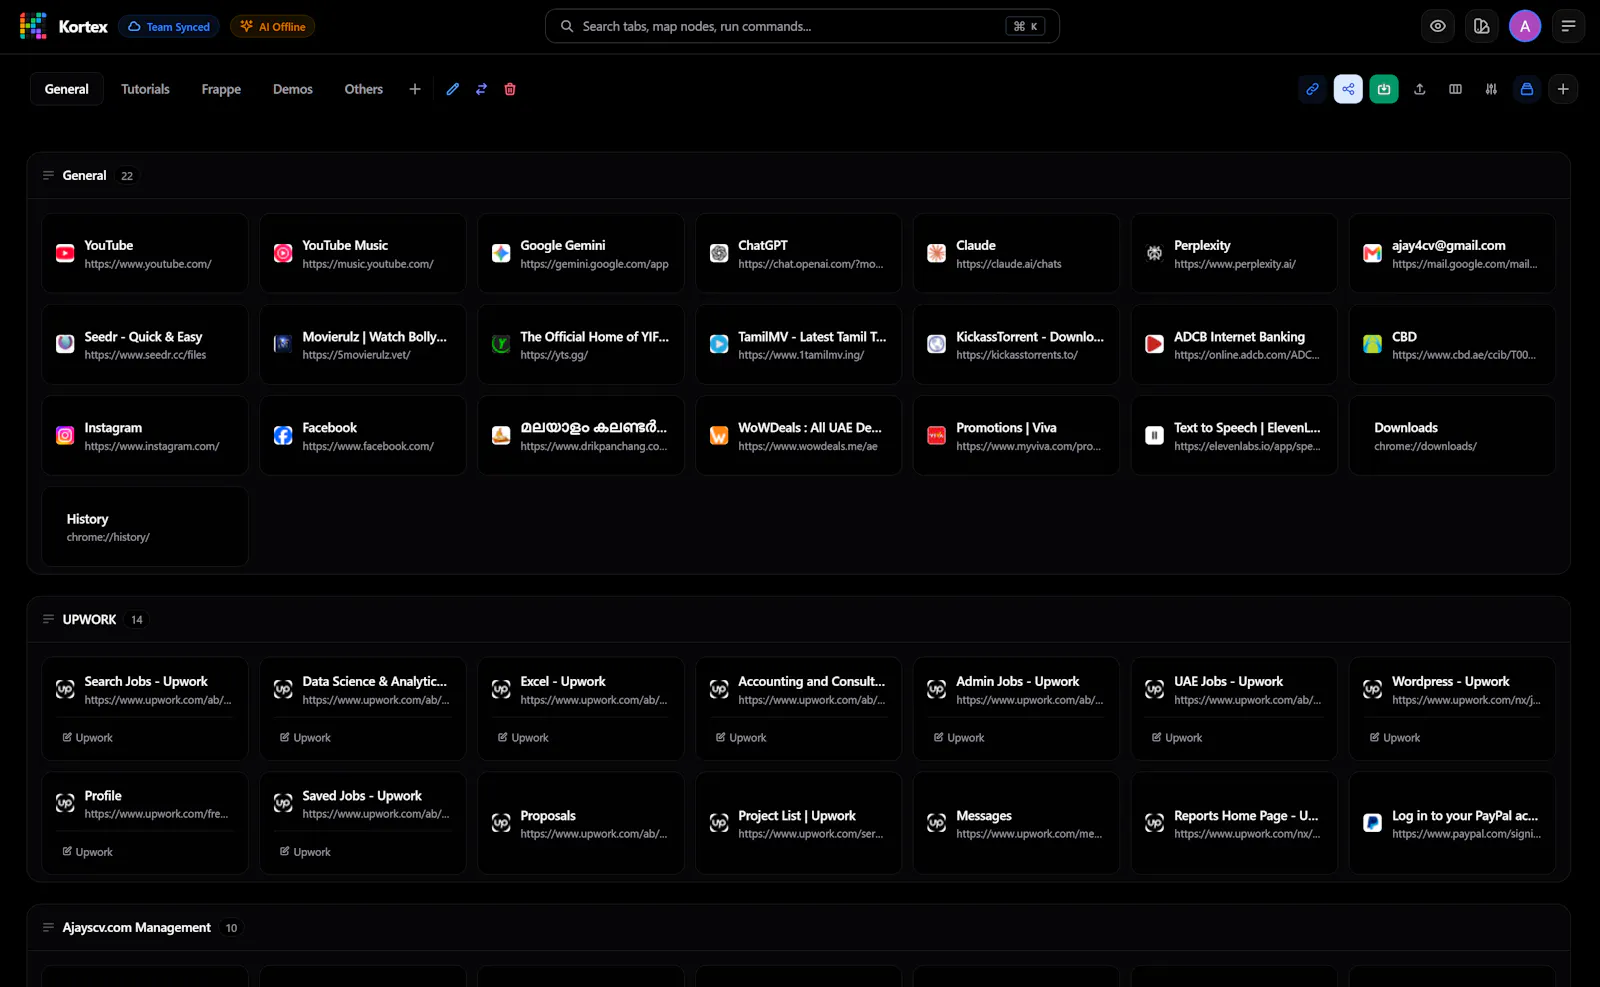Click the blue link icon in toolbar

coord(1312,89)
